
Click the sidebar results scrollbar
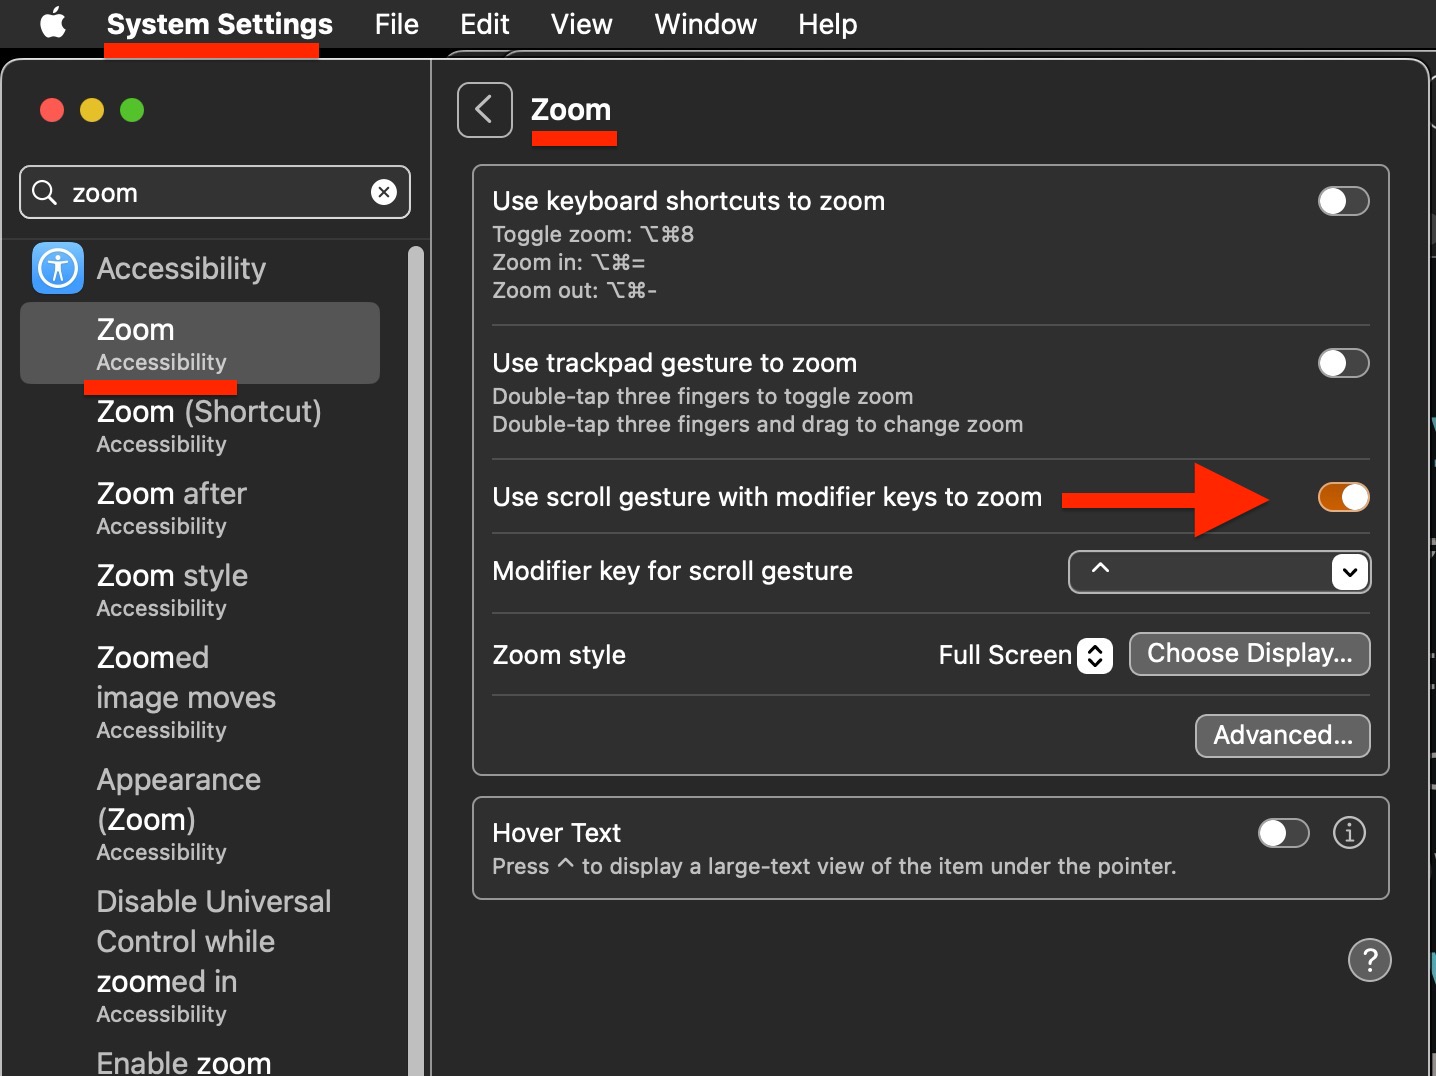coord(416,660)
